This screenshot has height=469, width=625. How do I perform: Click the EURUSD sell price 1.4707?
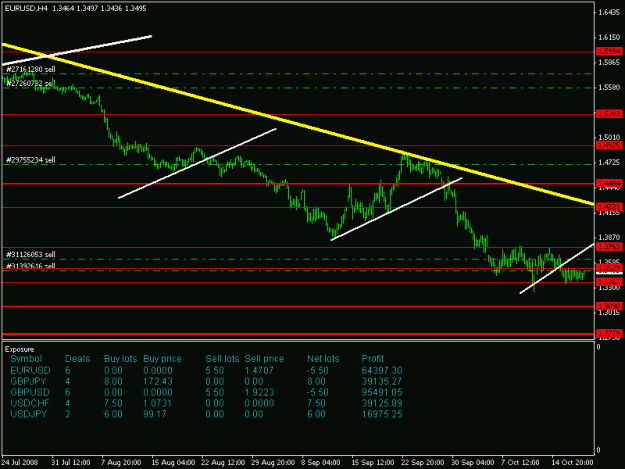tap(259, 370)
